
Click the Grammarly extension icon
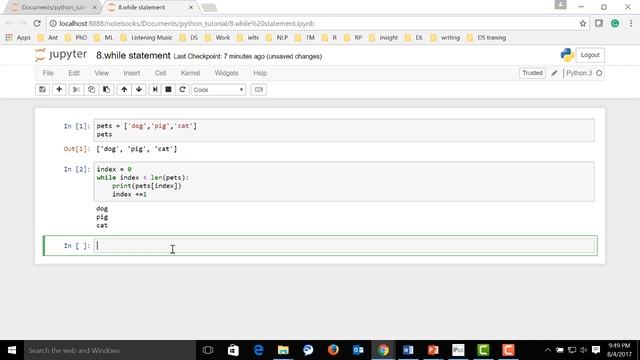[x=615, y=24]
